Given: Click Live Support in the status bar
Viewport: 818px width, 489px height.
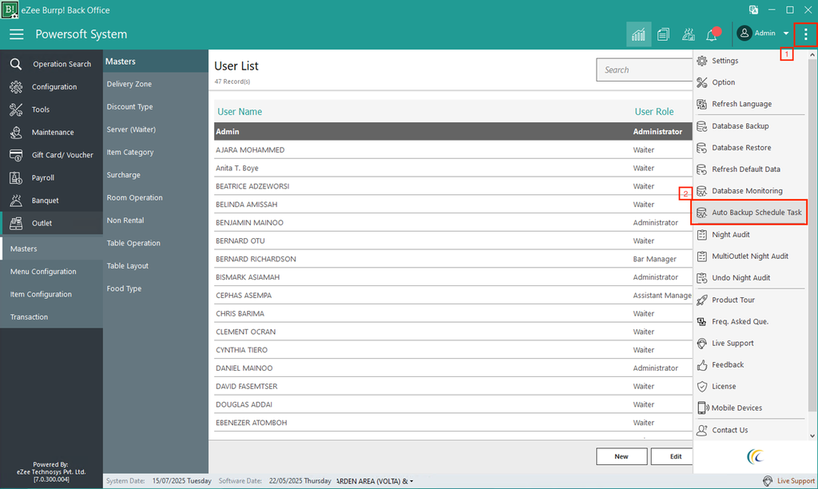Looking at the screenshot, I should coord(788,481).
